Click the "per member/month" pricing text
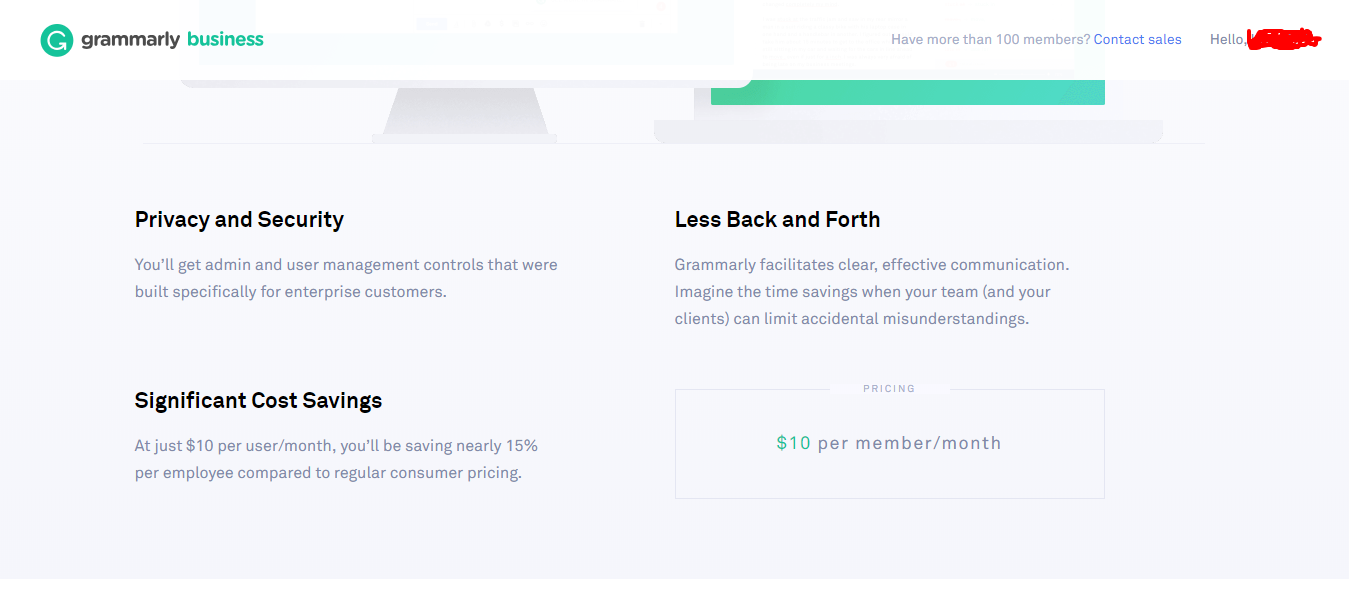The width and height of the screenshot is (1349, 596). click(909, 443)
